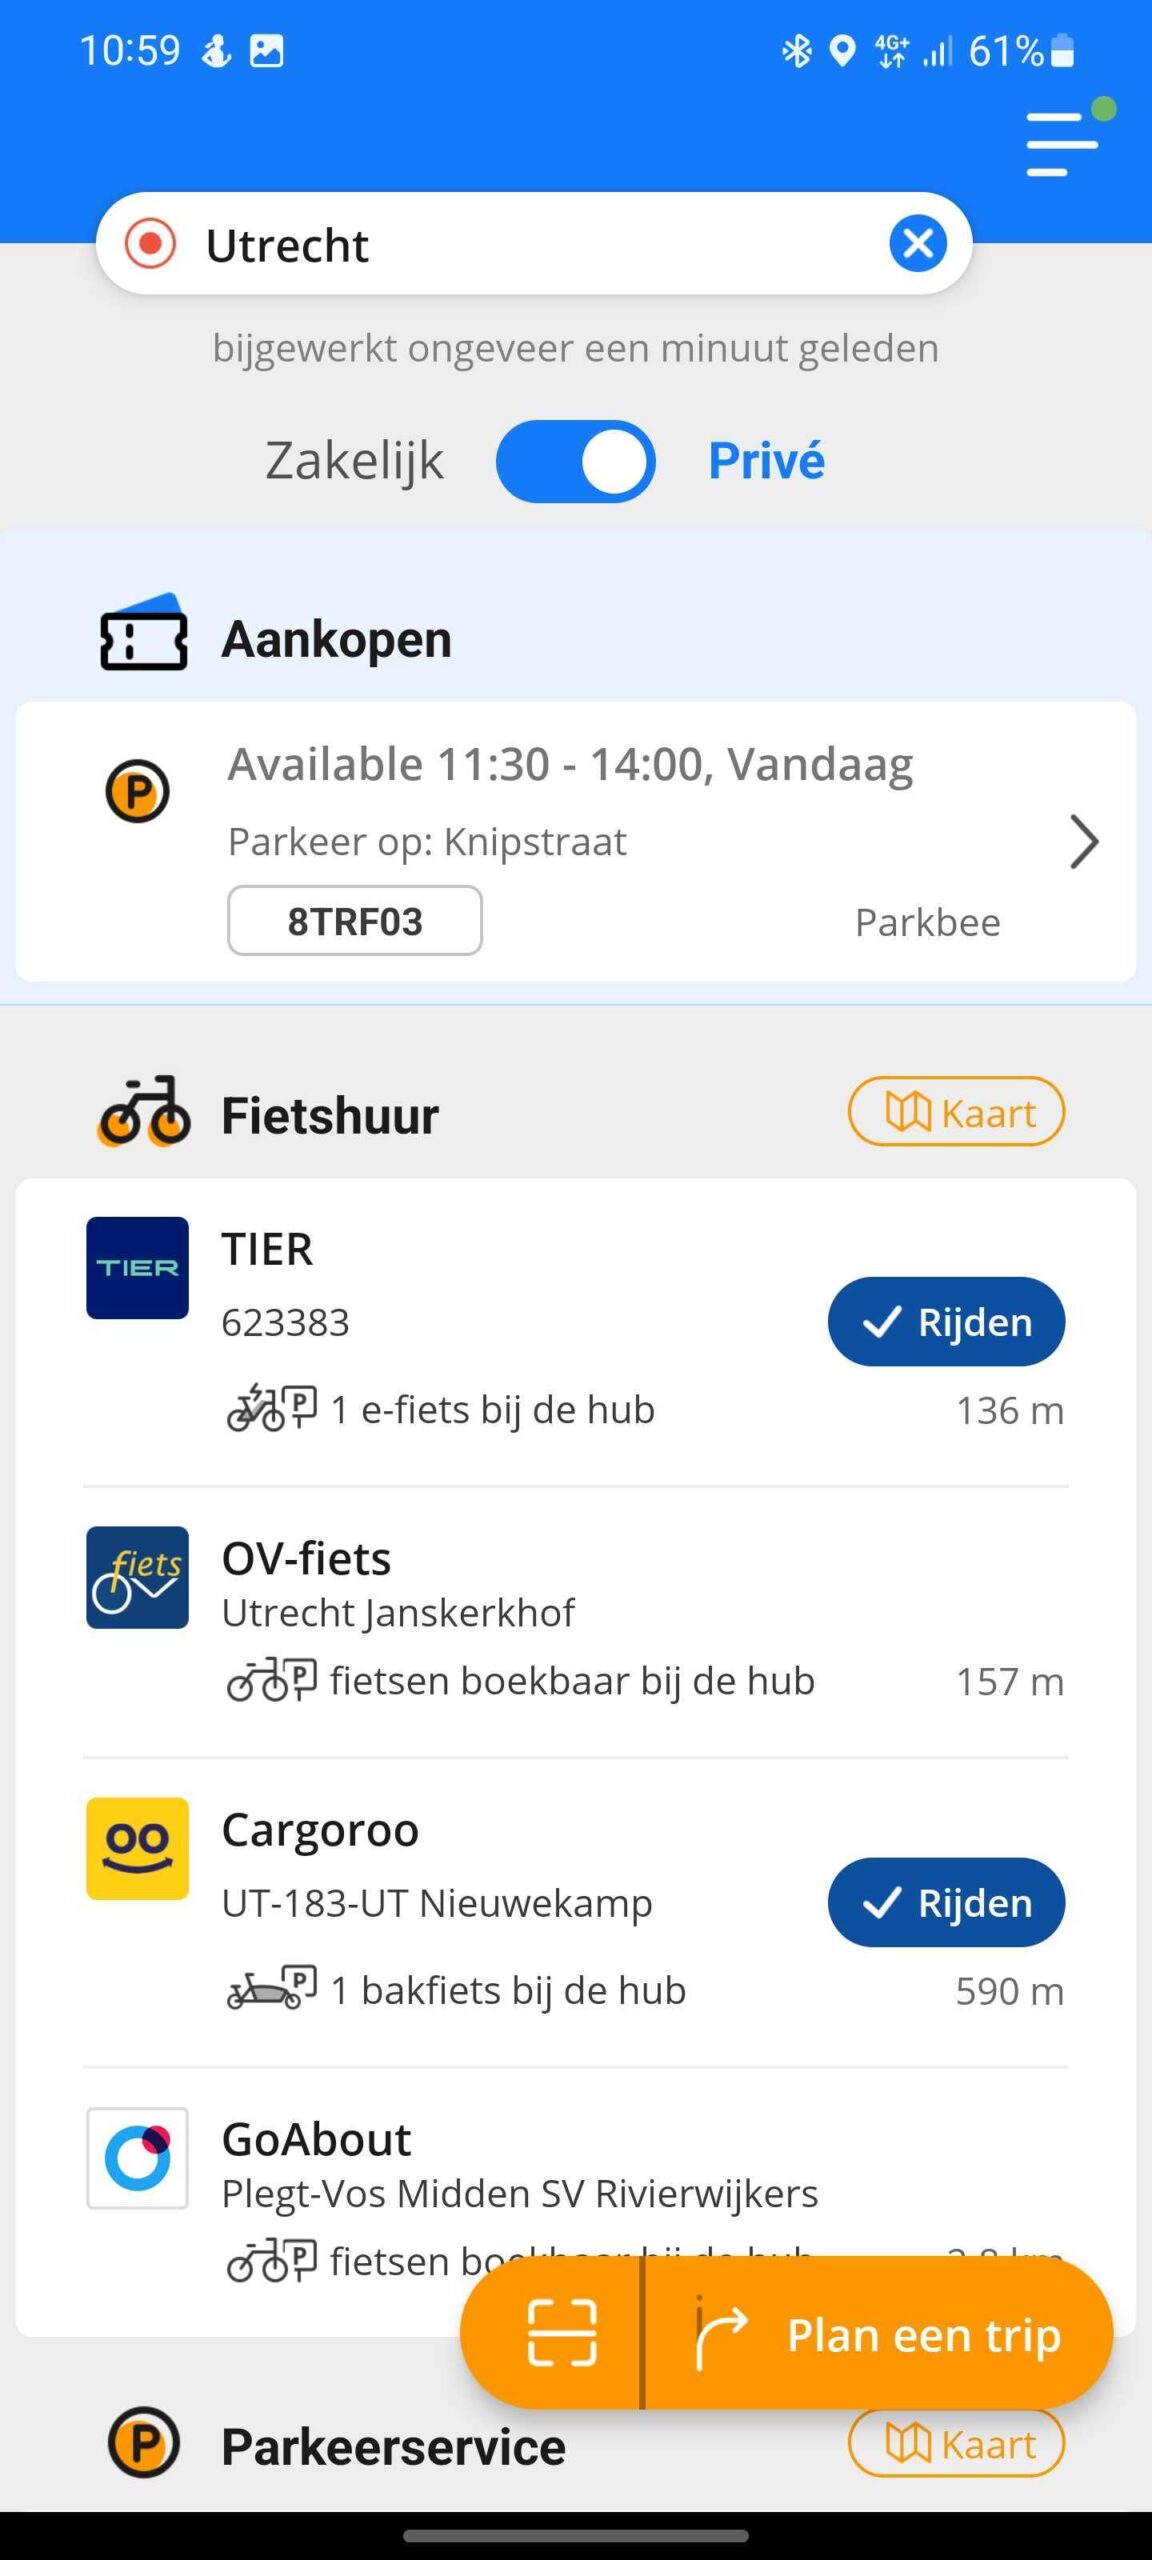This screenshot has width=1152, height=2560.
Task: Tap the 8TRF03 license plate badge
Action: coord(355,921)
